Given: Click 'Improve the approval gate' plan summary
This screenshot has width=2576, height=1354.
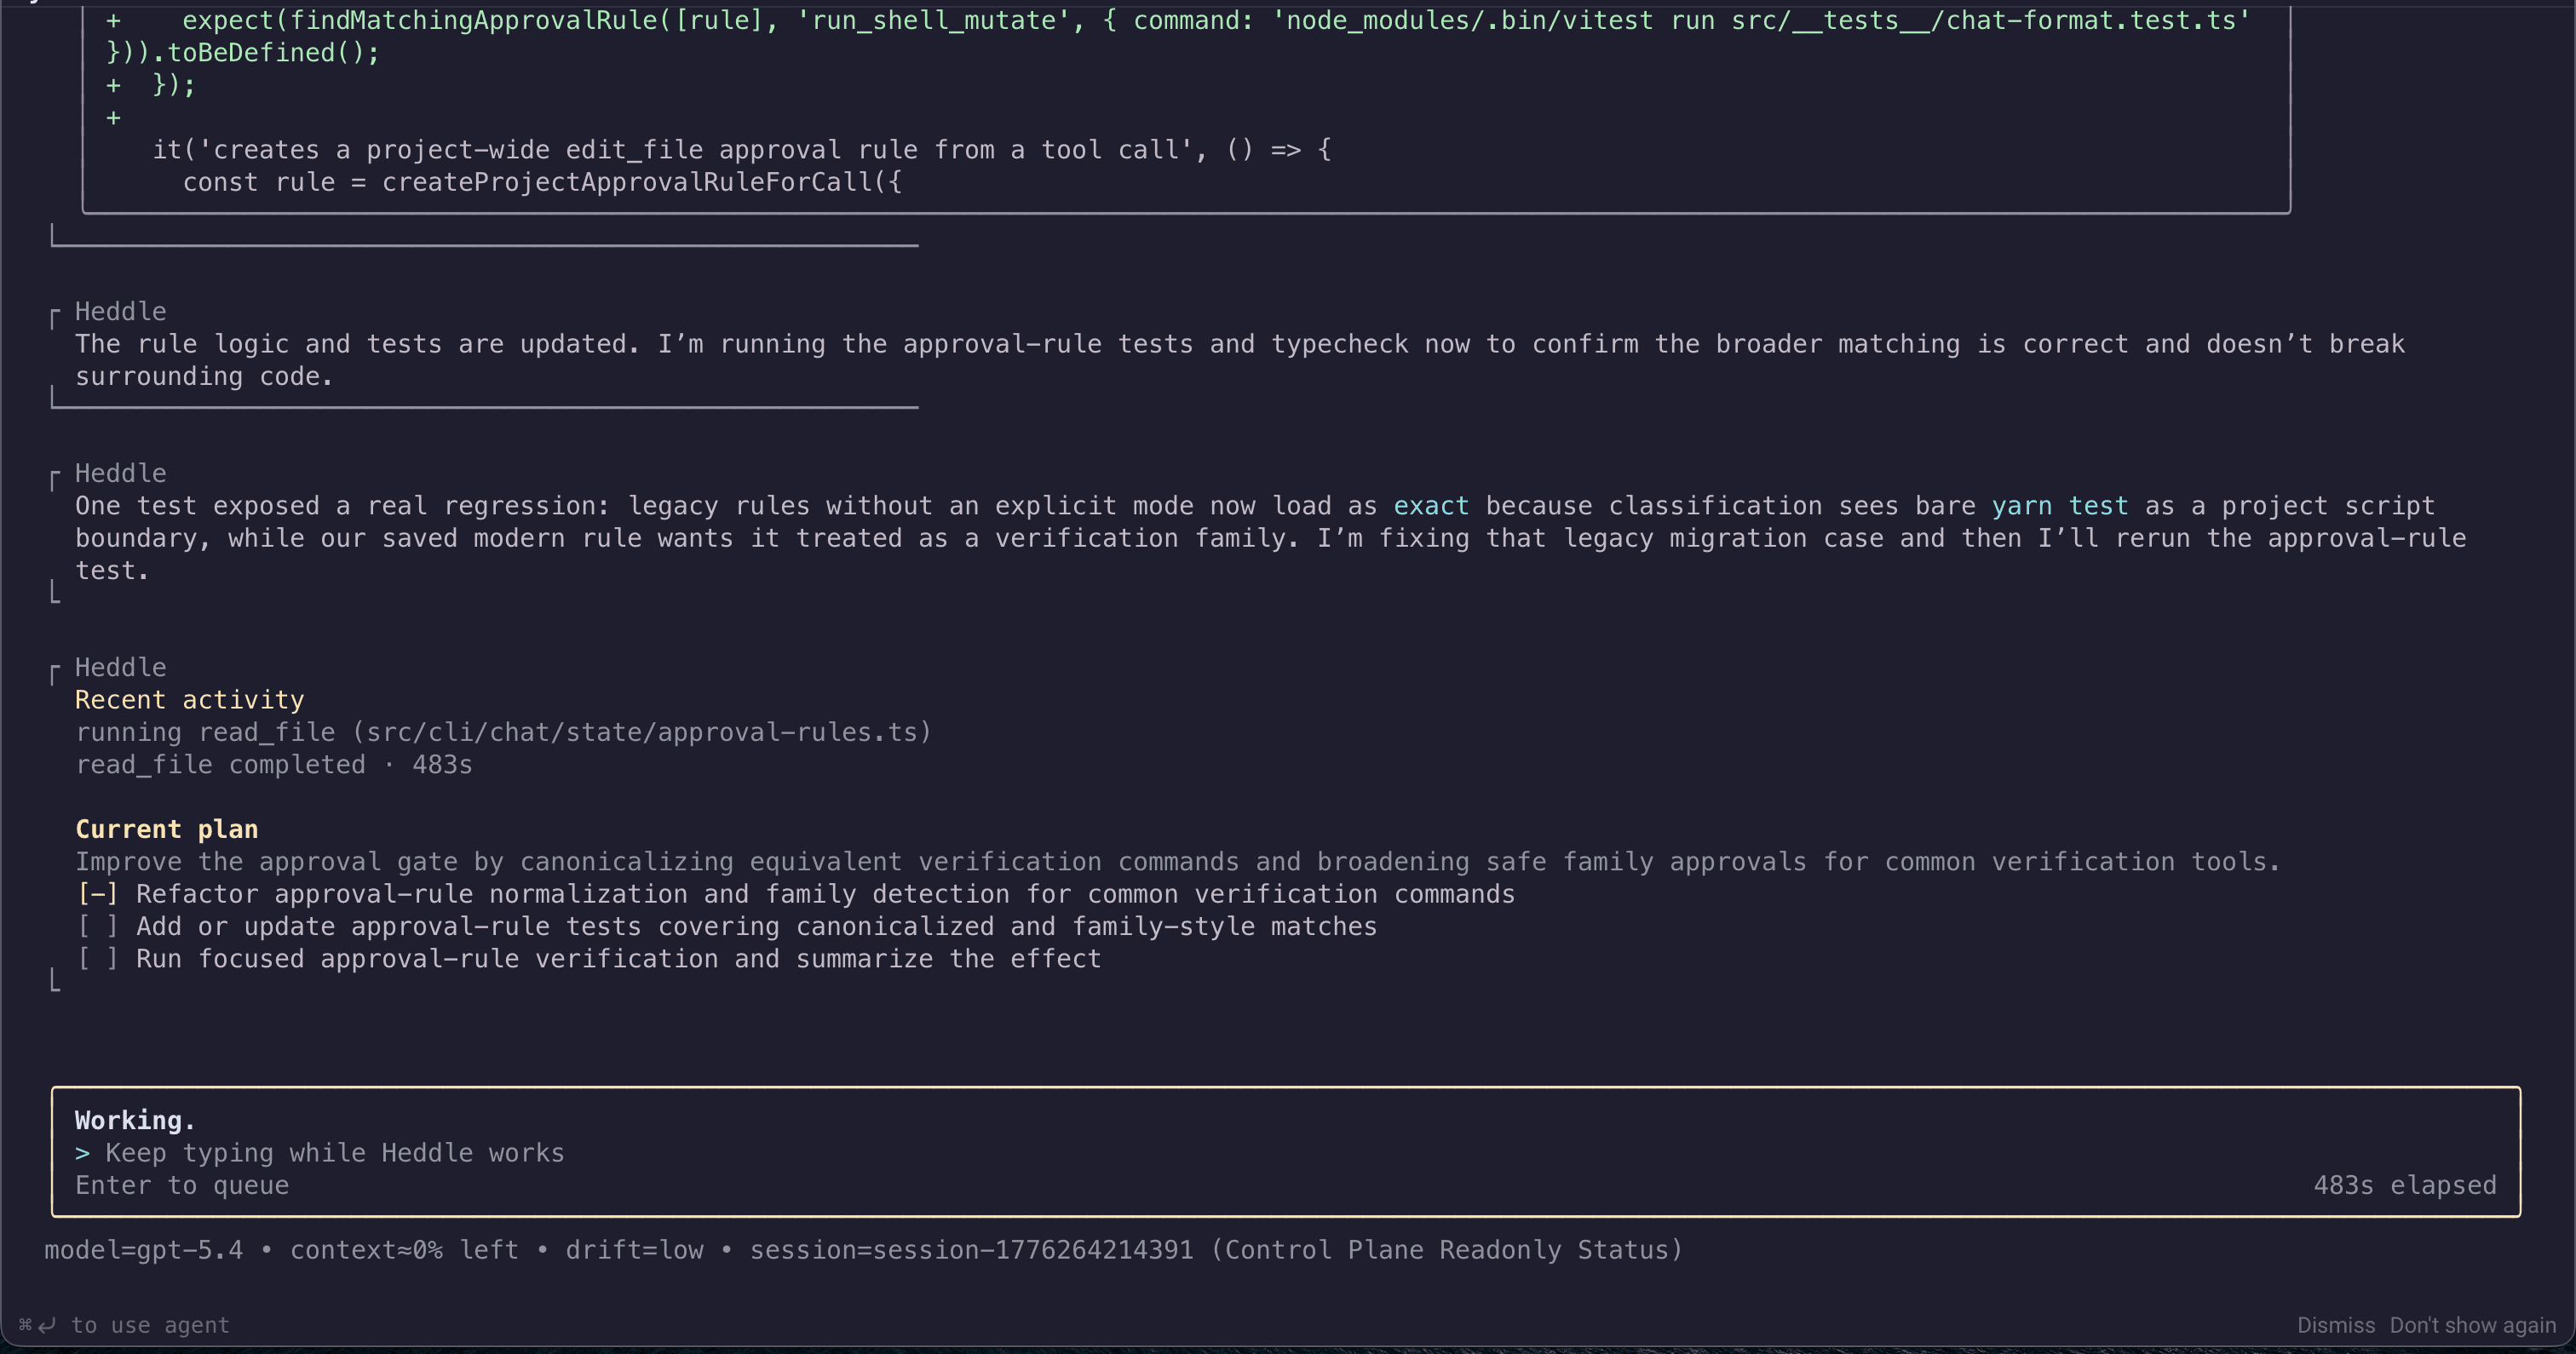Looking at the screenshot, I should click(1177, 861).
